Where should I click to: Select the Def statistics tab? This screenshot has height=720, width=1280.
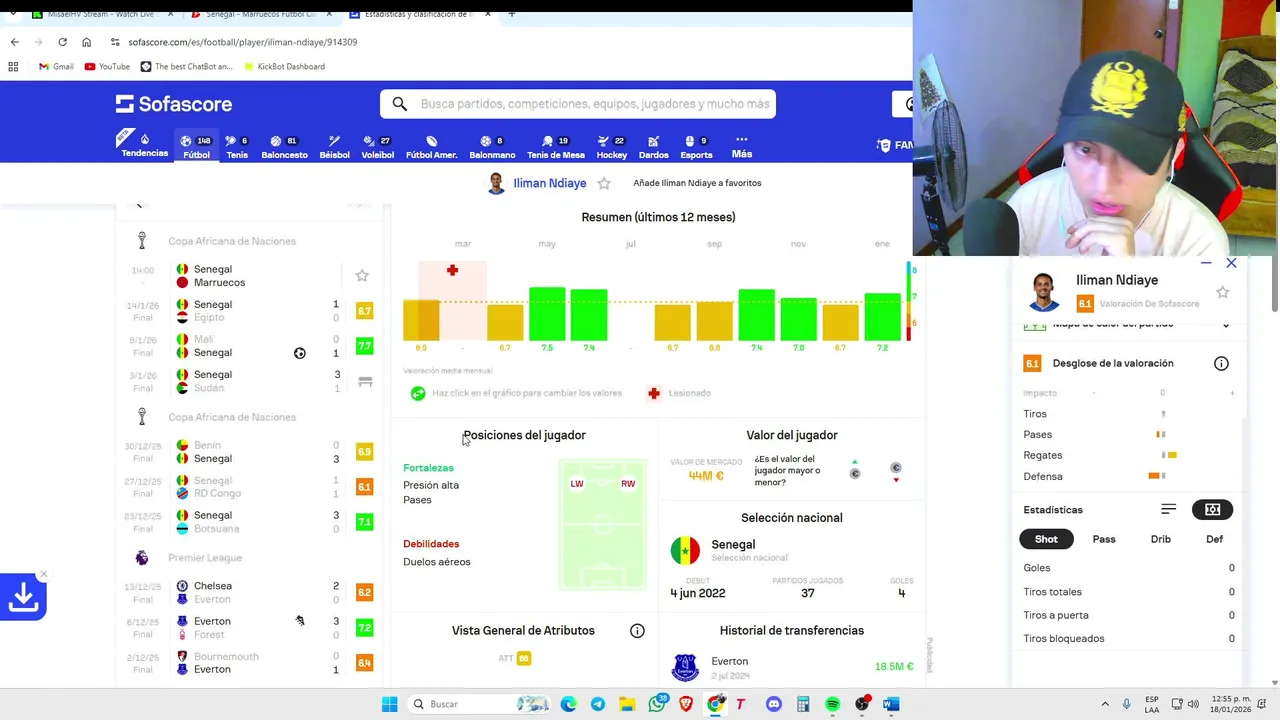point(1214,539)
